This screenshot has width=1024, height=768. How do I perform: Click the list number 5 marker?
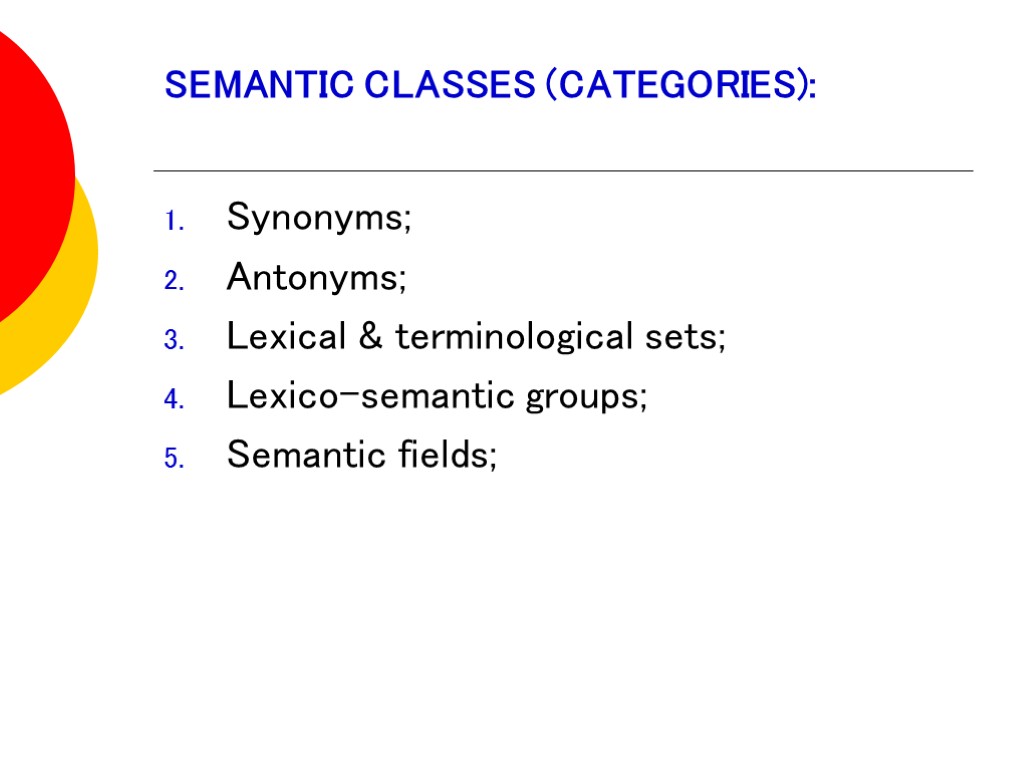click(x=171, y=460)
